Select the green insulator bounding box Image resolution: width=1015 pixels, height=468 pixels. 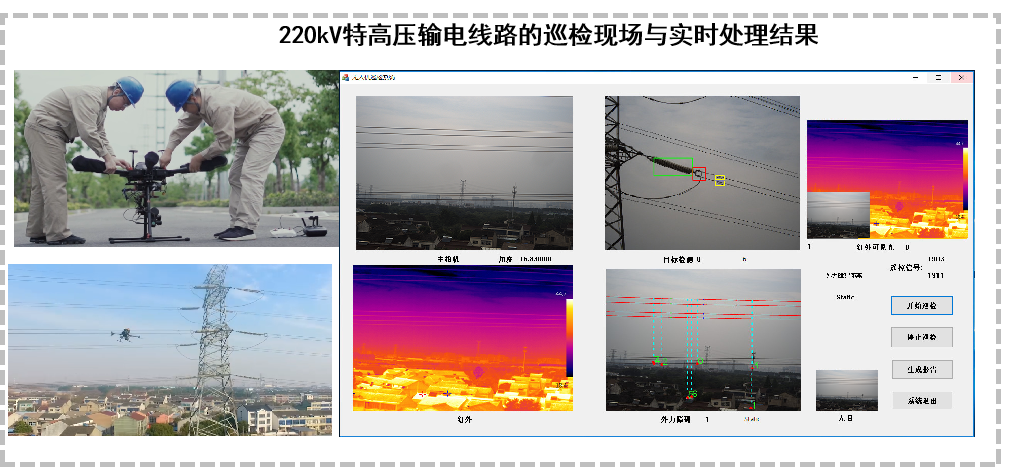672,166
